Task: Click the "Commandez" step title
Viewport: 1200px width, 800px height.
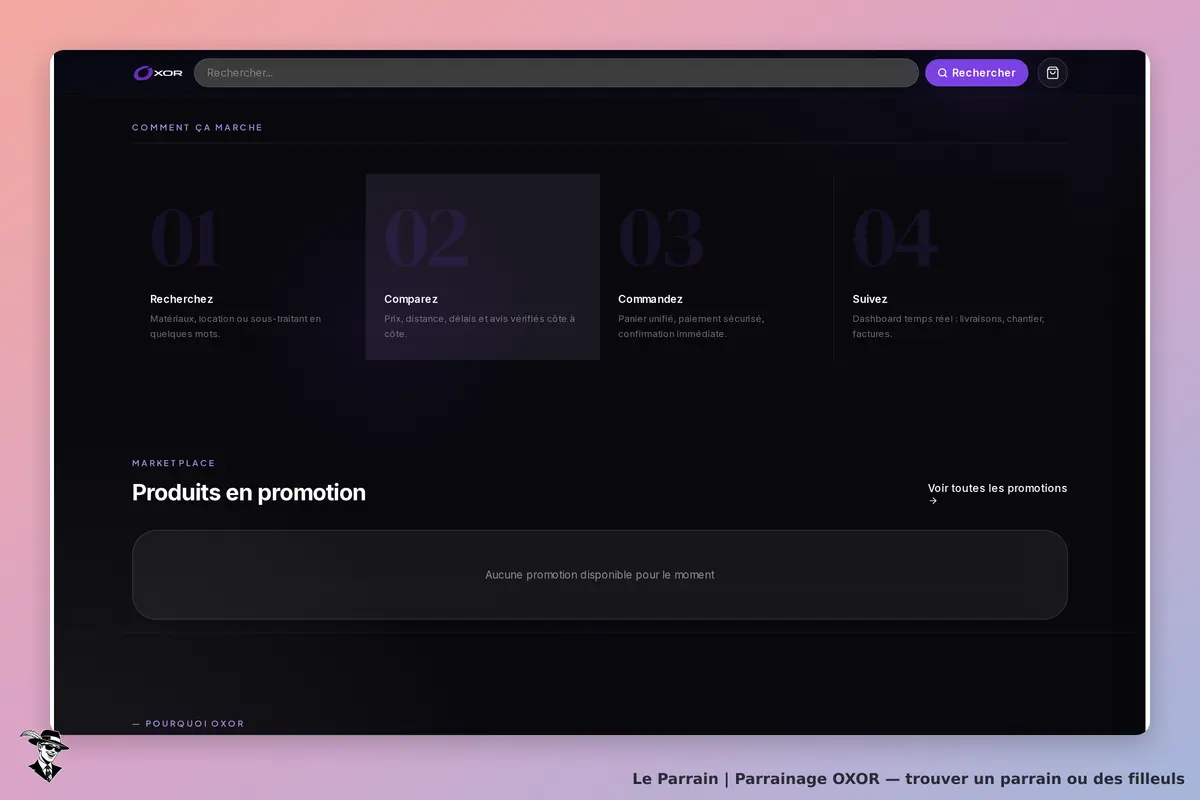Action: pos(650,299)
